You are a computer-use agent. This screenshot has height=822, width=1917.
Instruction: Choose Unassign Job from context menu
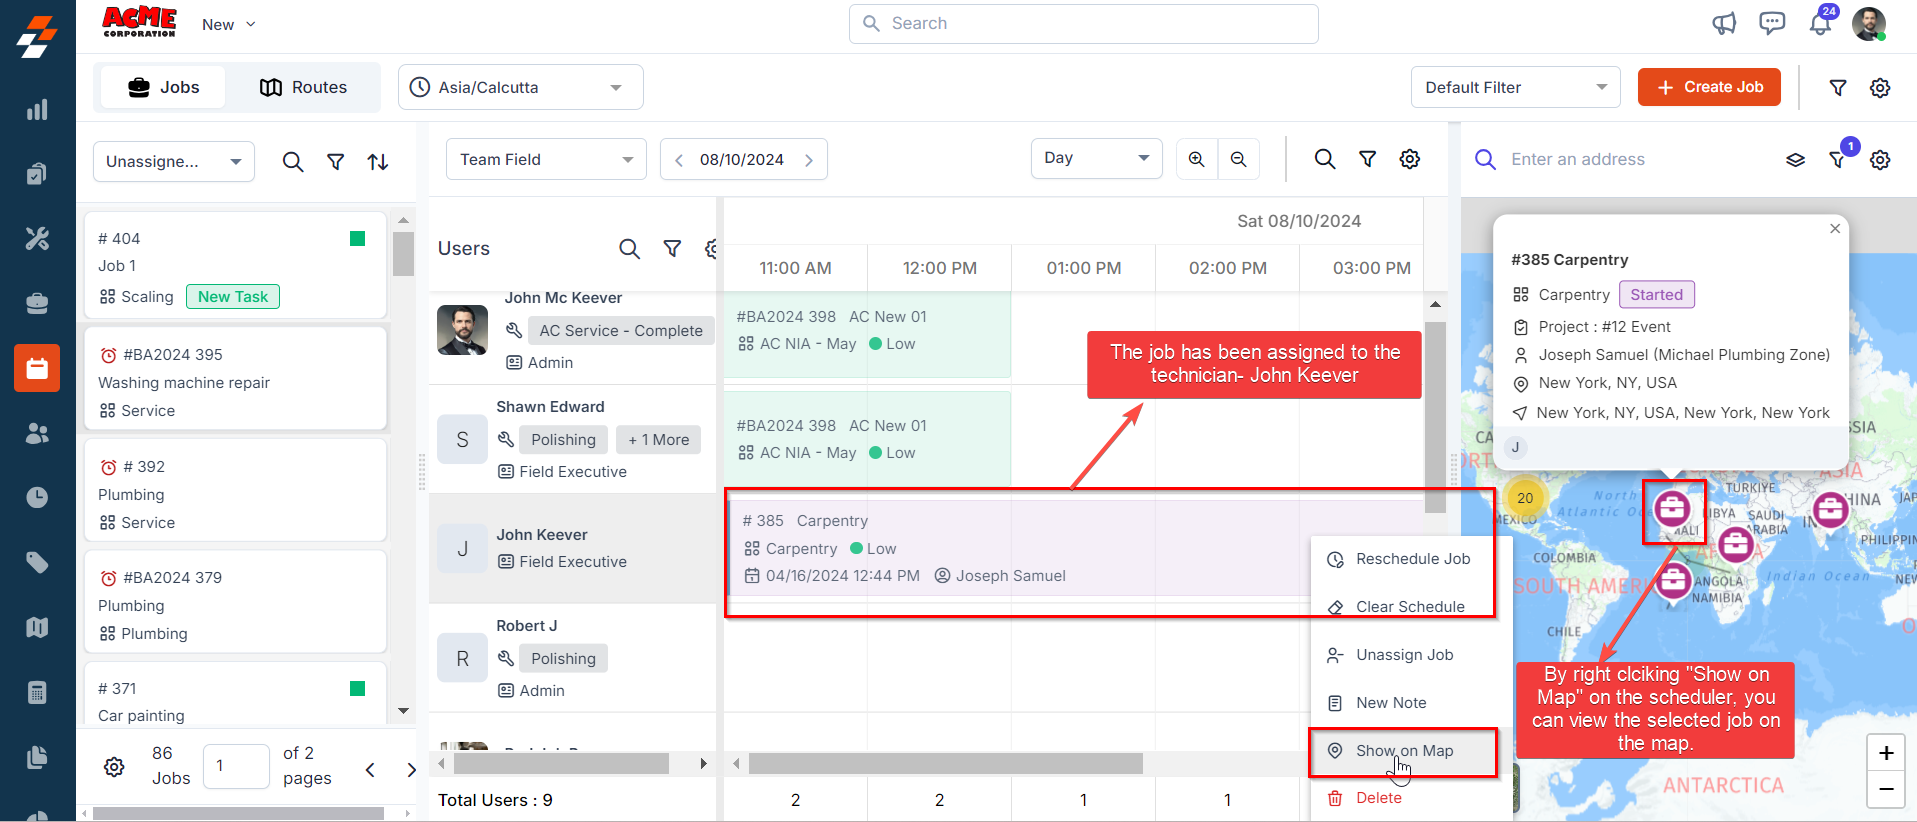coord(1411,655)
